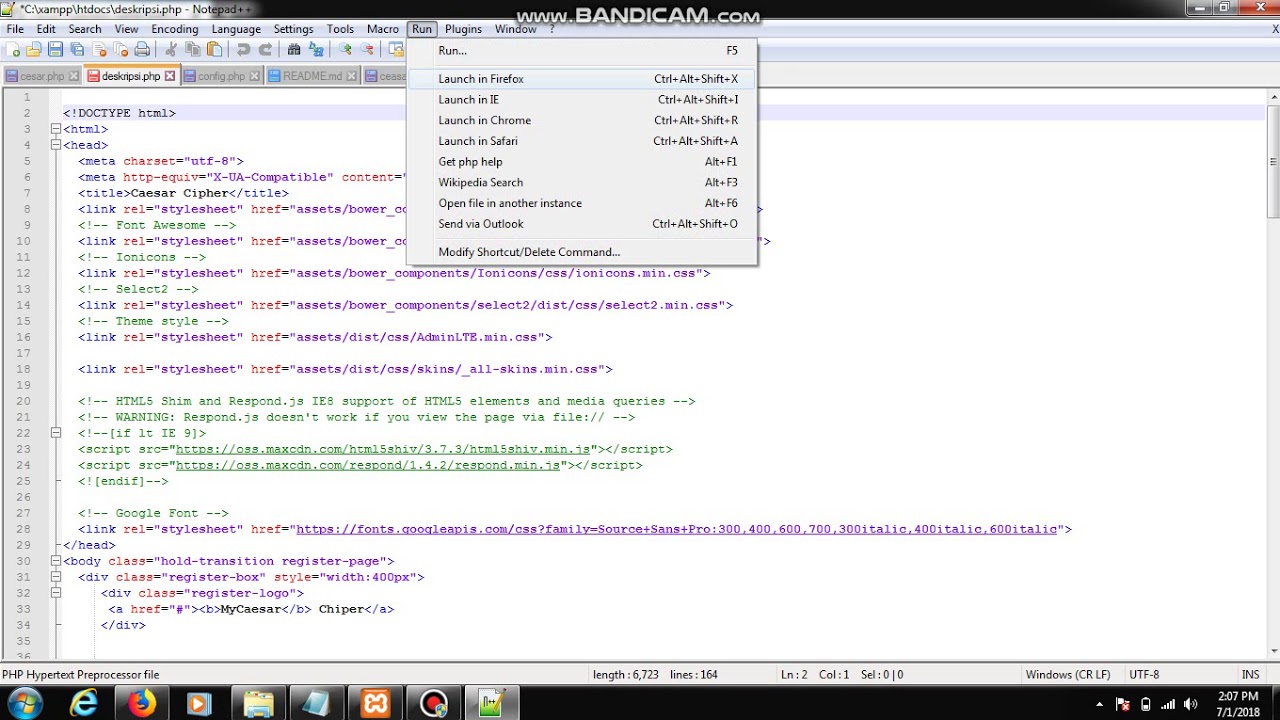
Task: Collapse the html fold marker on line 3
Action: click(55, 129)
